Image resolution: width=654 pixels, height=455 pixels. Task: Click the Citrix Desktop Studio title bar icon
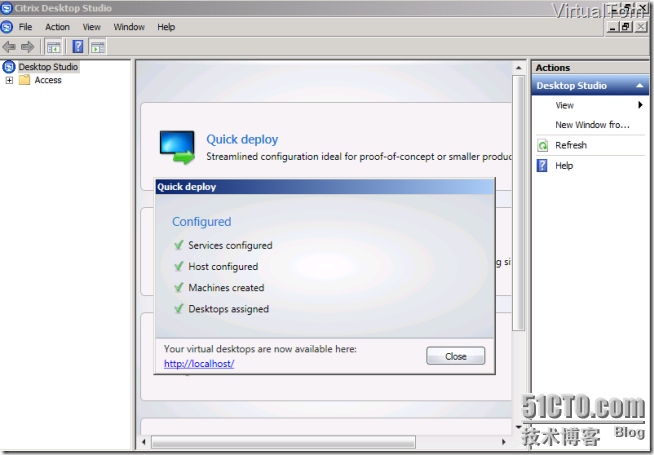click(x=7, y=8)
